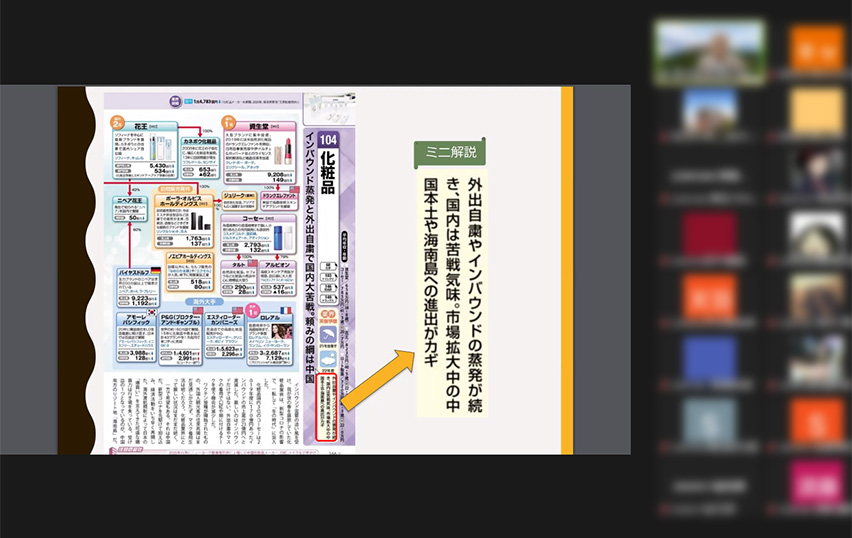Screen dimensions: 852x538
Task: Click the red-outlined summary box on page
Action: coord(327,406)
